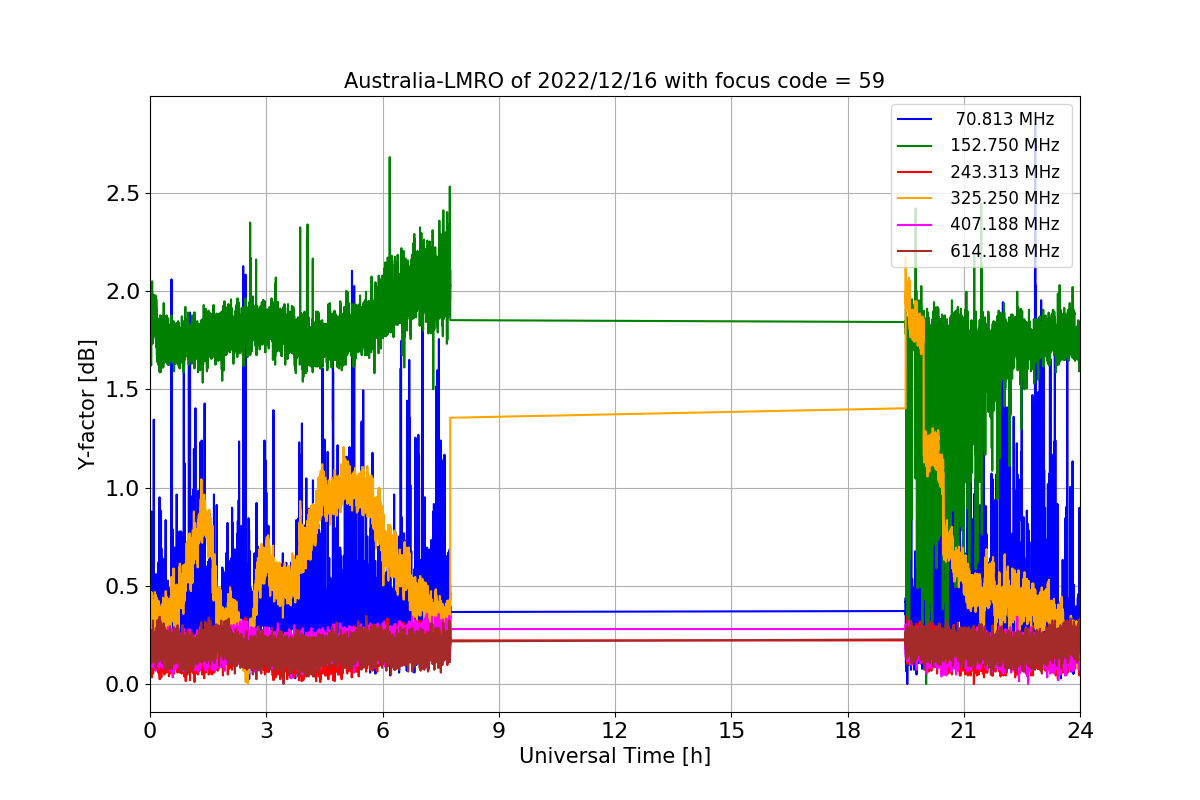Select the 70.813 MHz legend label
The width and height of the screenshot is (1200, 800).
(1005, 119)
